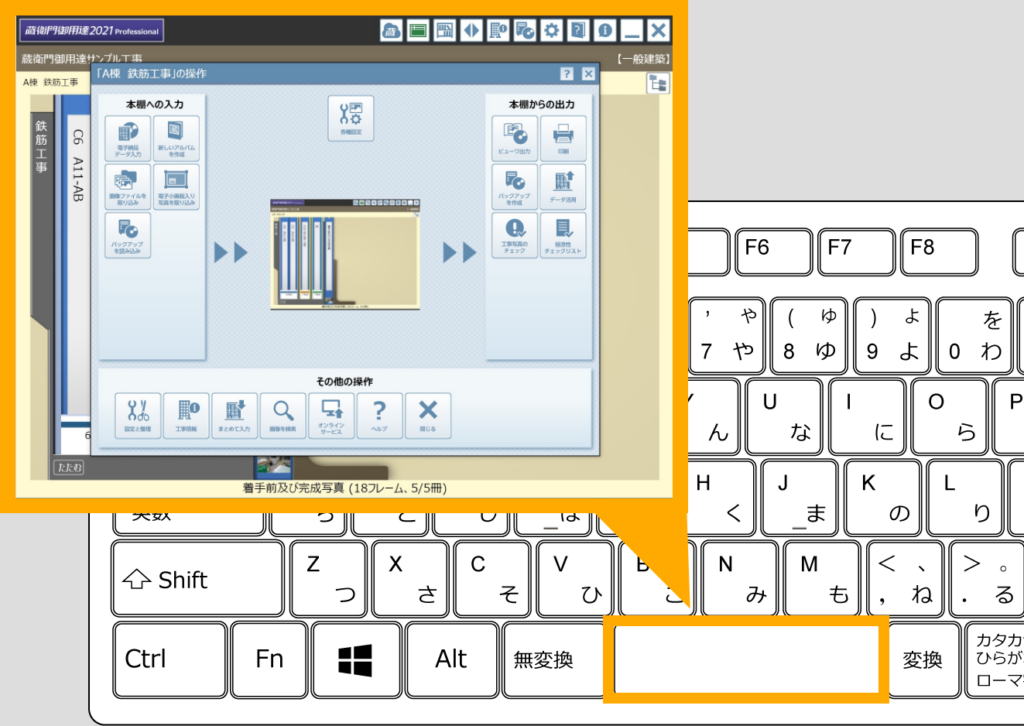Click 新しいアルバムを作成 icon

[x=175, y=139]
